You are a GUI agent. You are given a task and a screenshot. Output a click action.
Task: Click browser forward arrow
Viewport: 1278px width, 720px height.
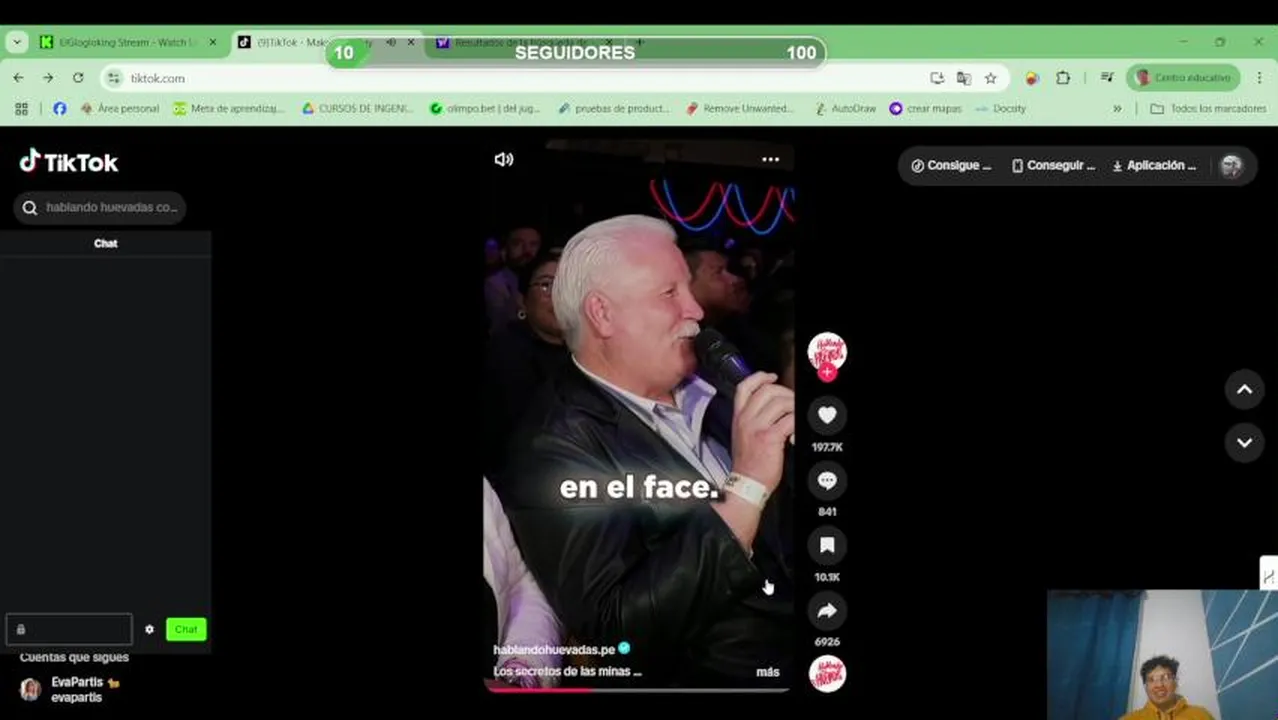click(x=48, y=78)
